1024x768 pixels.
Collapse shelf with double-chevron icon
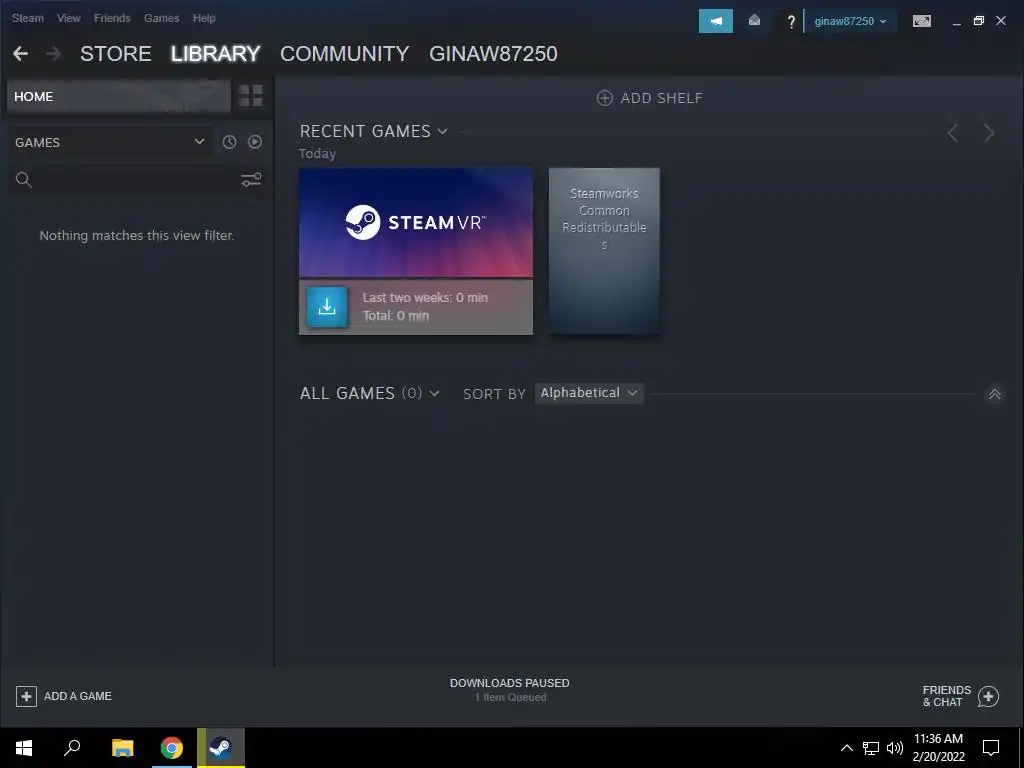995,394
